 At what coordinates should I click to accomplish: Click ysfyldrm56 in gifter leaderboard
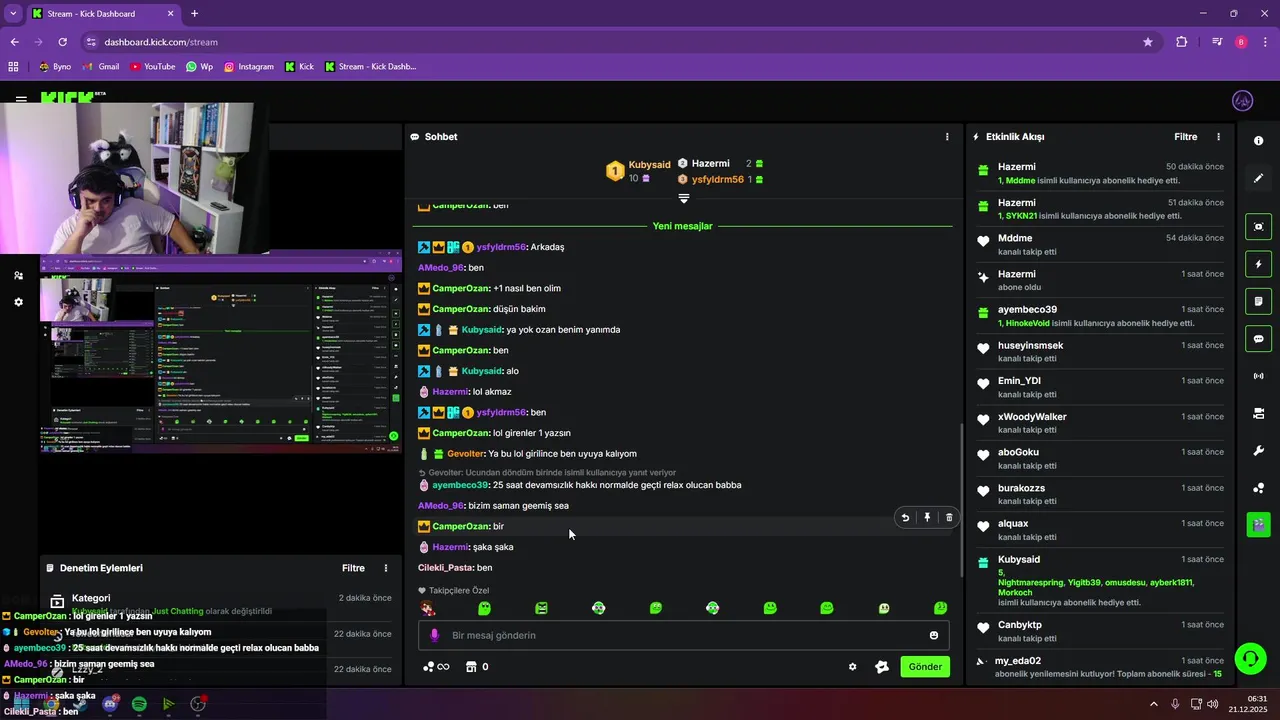[x=717, y=179]
